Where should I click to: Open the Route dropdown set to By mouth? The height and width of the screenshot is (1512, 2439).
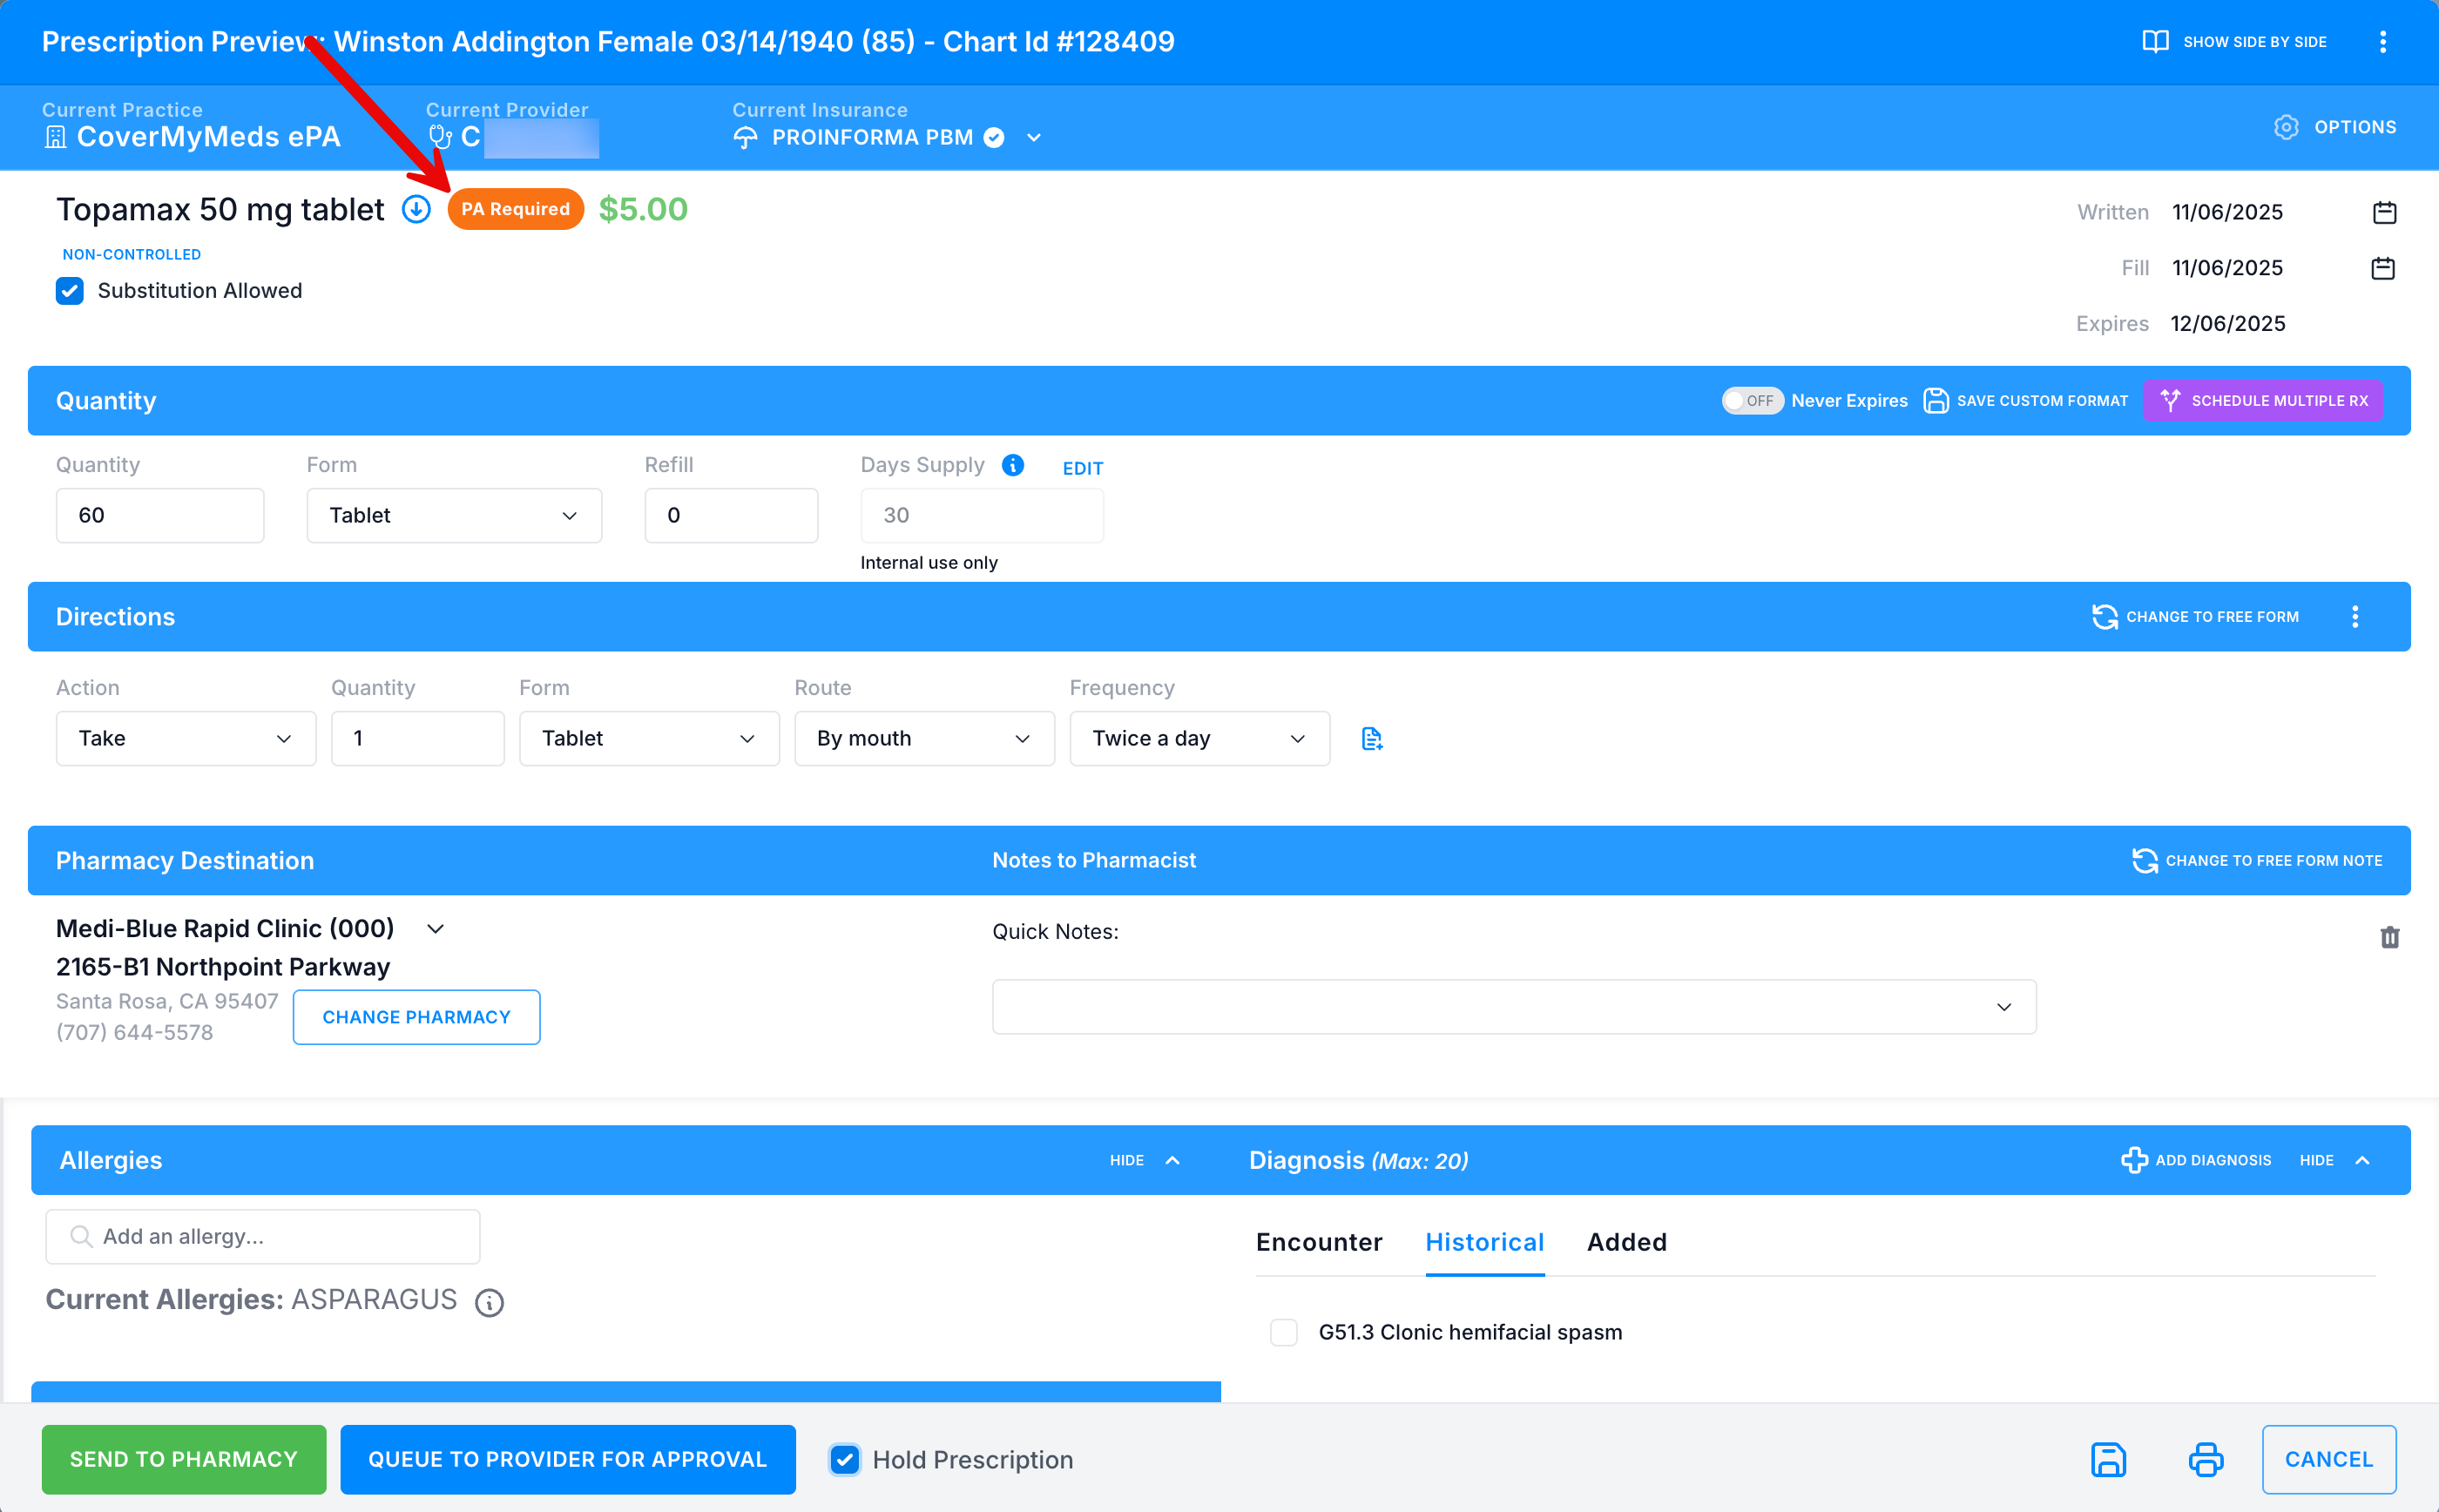click(x=923, y=739)
